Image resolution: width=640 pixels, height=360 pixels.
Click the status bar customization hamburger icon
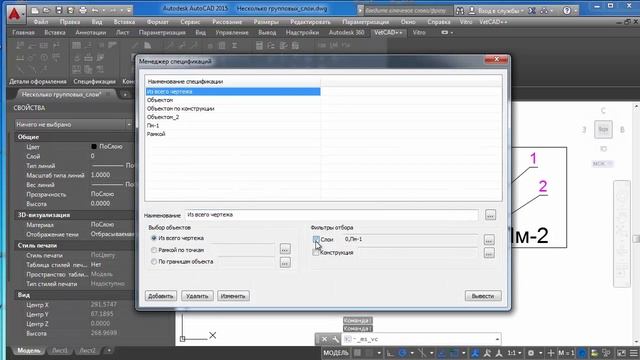click(634, 353)
